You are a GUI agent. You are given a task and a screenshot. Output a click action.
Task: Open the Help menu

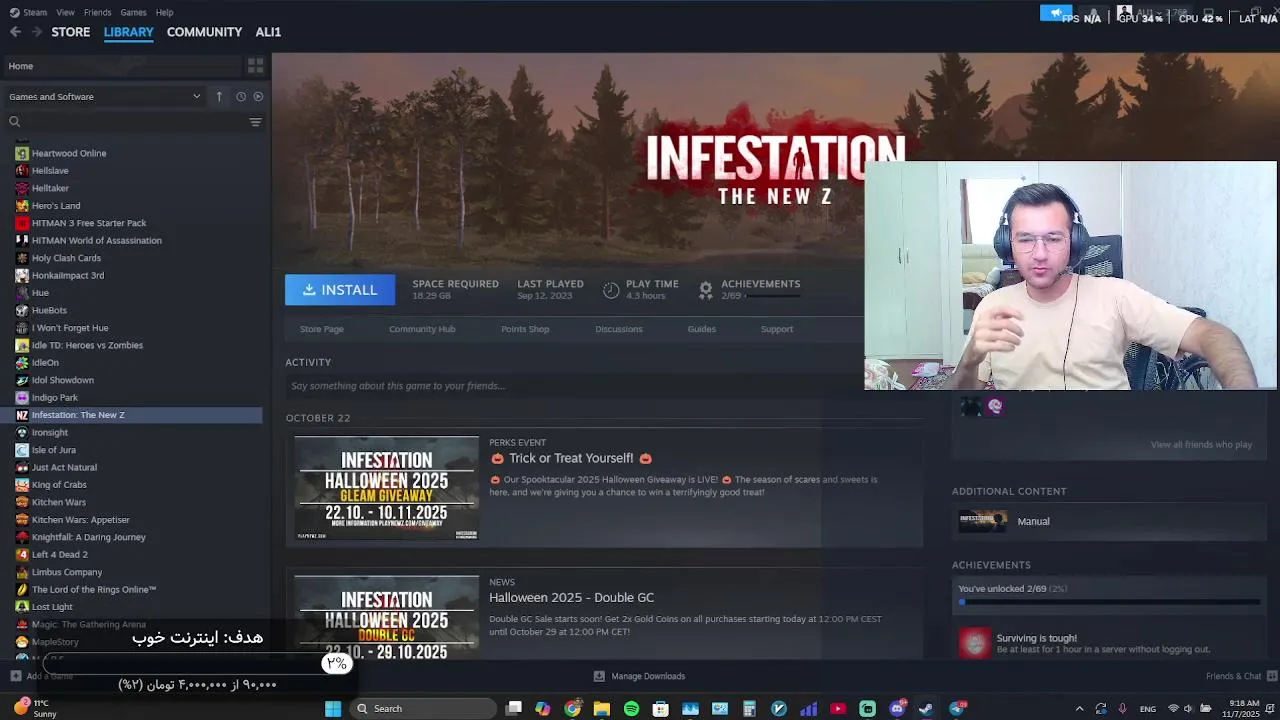pyautogui.click(x=164, y=12)
